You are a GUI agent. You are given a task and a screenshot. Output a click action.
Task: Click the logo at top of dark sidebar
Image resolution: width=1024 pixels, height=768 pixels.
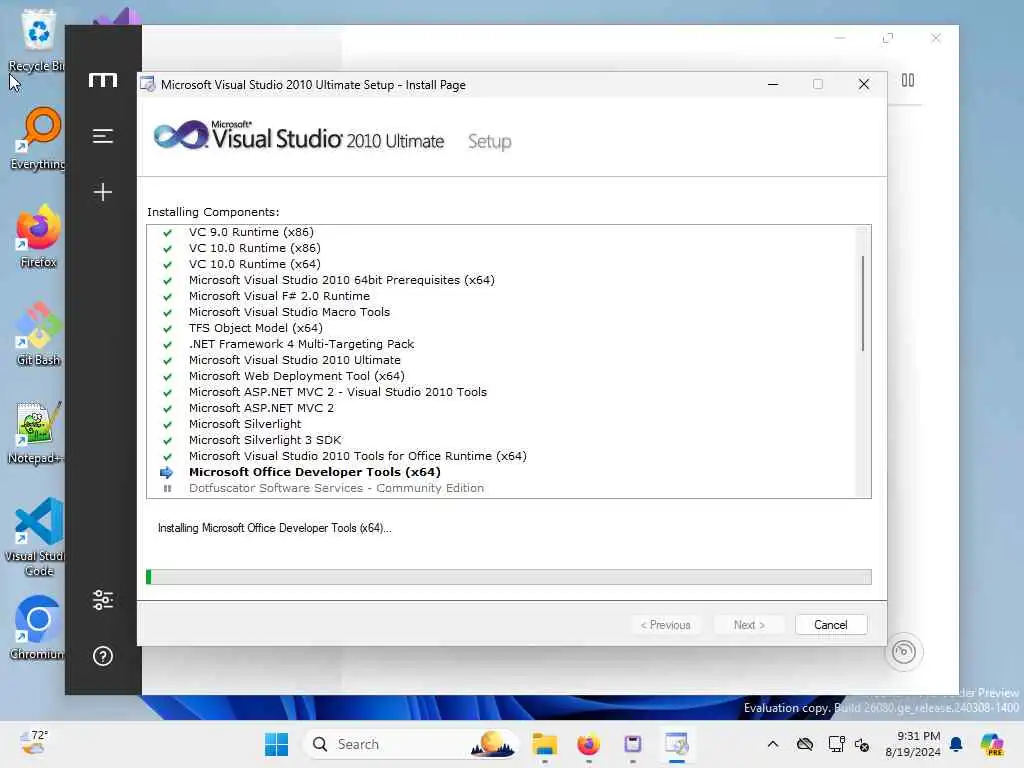103,80
